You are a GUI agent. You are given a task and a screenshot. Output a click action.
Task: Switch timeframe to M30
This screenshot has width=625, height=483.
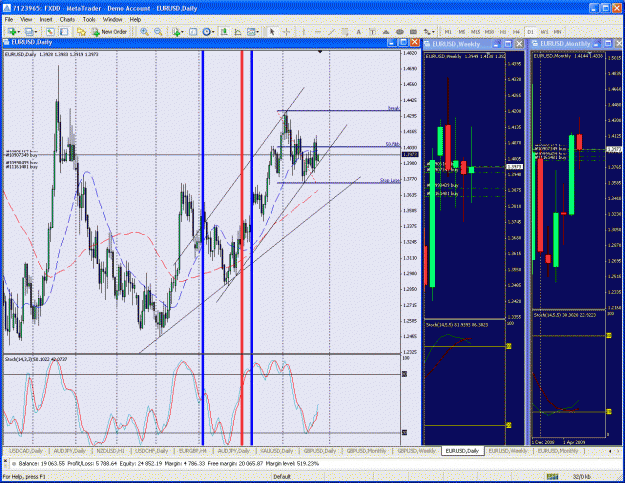pyautogui.click(x=489, y=32)
